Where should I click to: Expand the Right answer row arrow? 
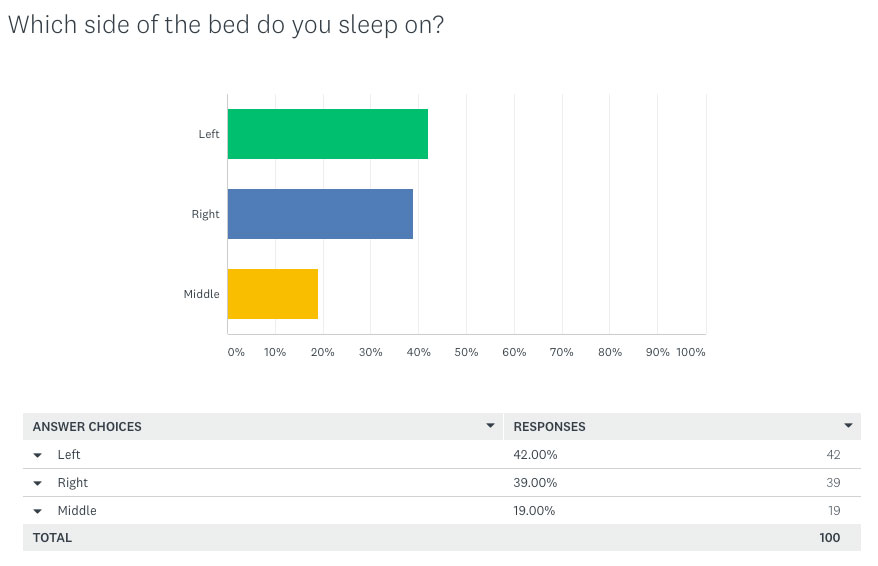pos(38,483)
